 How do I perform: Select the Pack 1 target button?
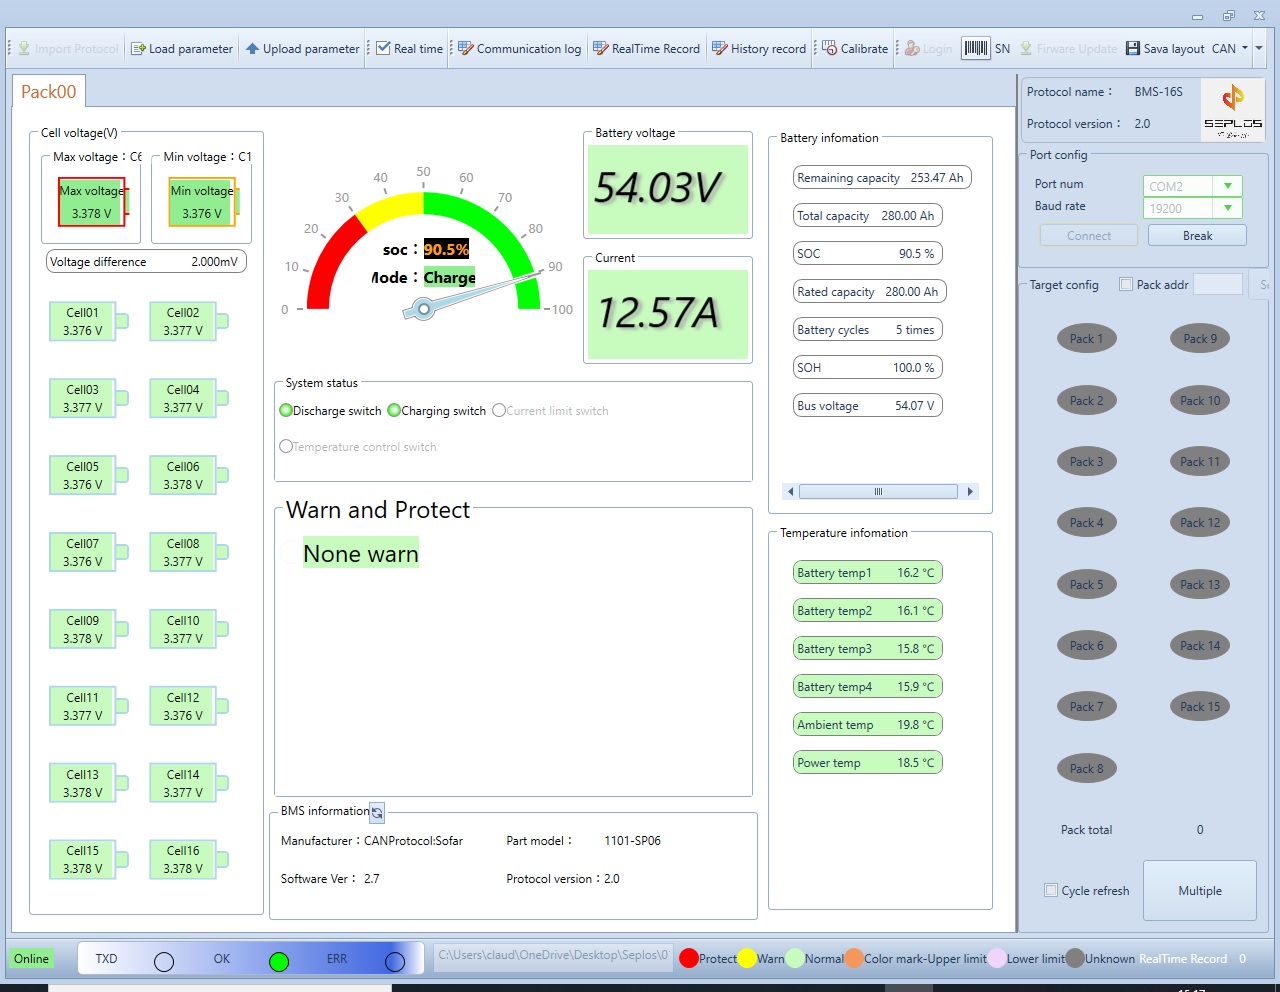point(1086,339)
